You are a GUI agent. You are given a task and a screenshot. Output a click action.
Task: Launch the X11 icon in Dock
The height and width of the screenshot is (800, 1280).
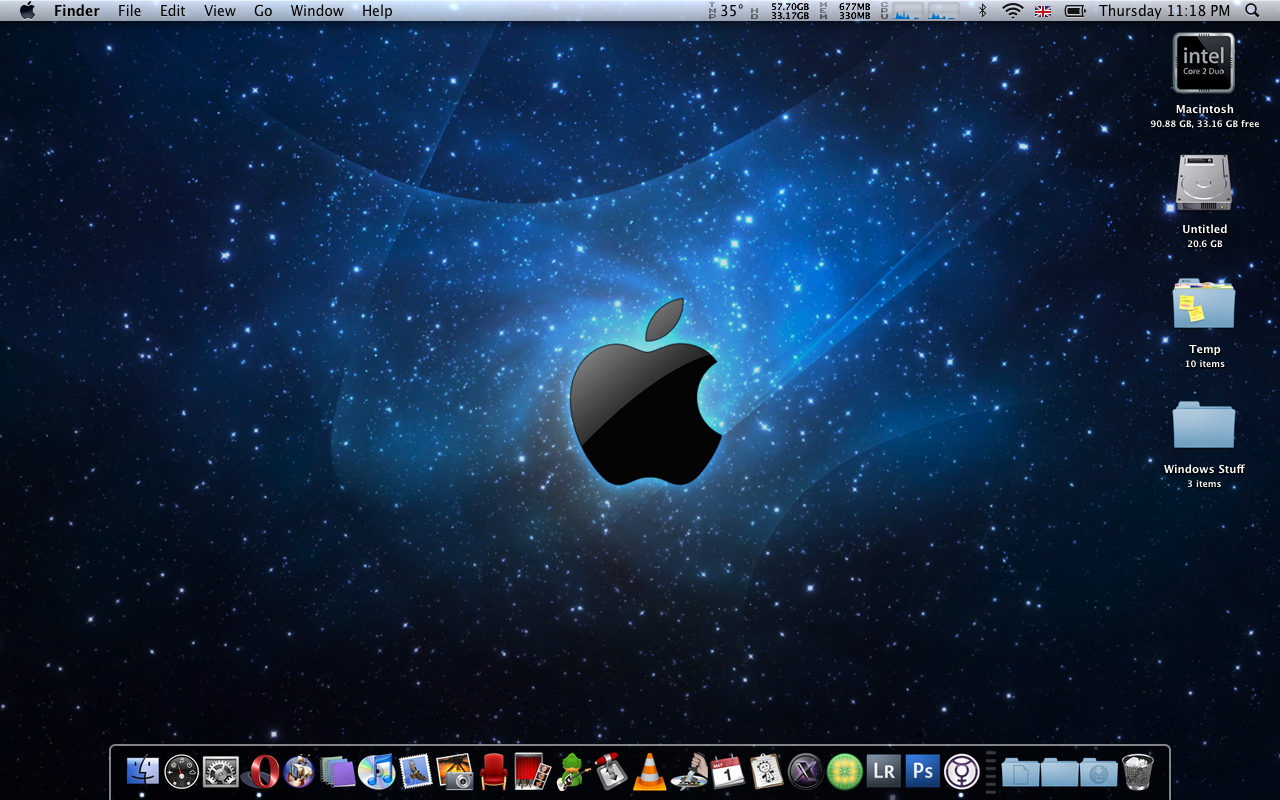pyautogui.click(x=806, y=771)
